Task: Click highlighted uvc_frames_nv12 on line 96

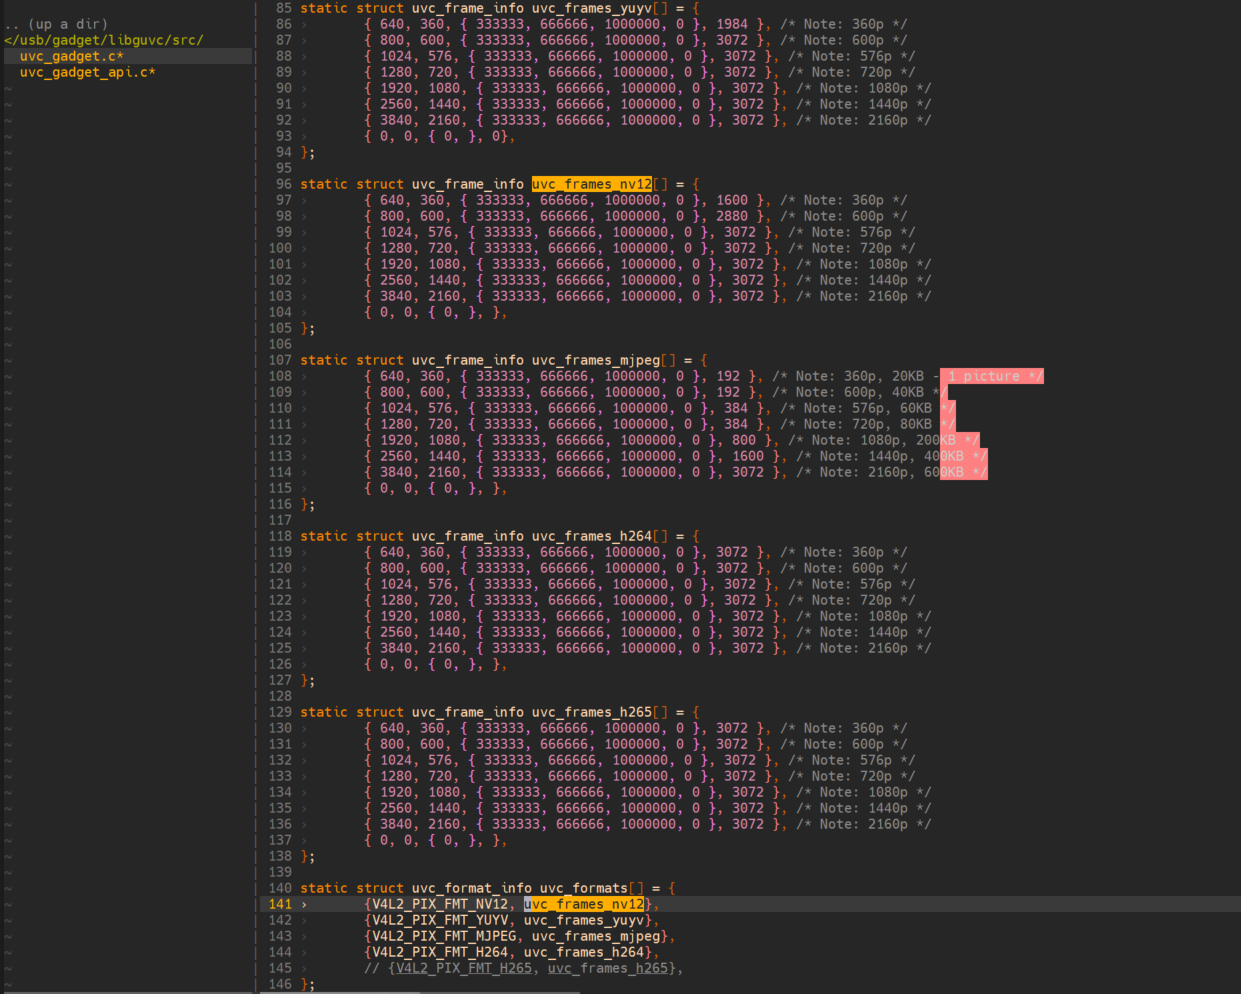Action: point(592,184)
